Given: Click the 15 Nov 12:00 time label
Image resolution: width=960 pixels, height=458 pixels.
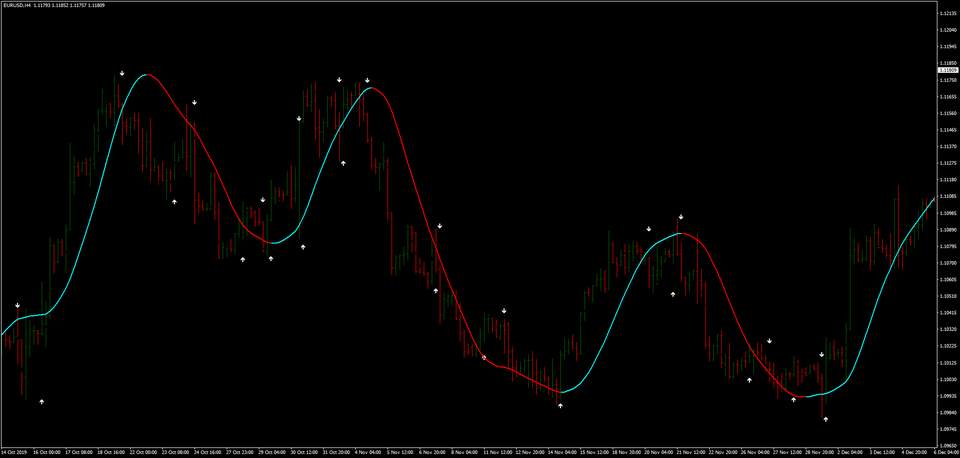Looking at the screenshot, I should point(594,452).
